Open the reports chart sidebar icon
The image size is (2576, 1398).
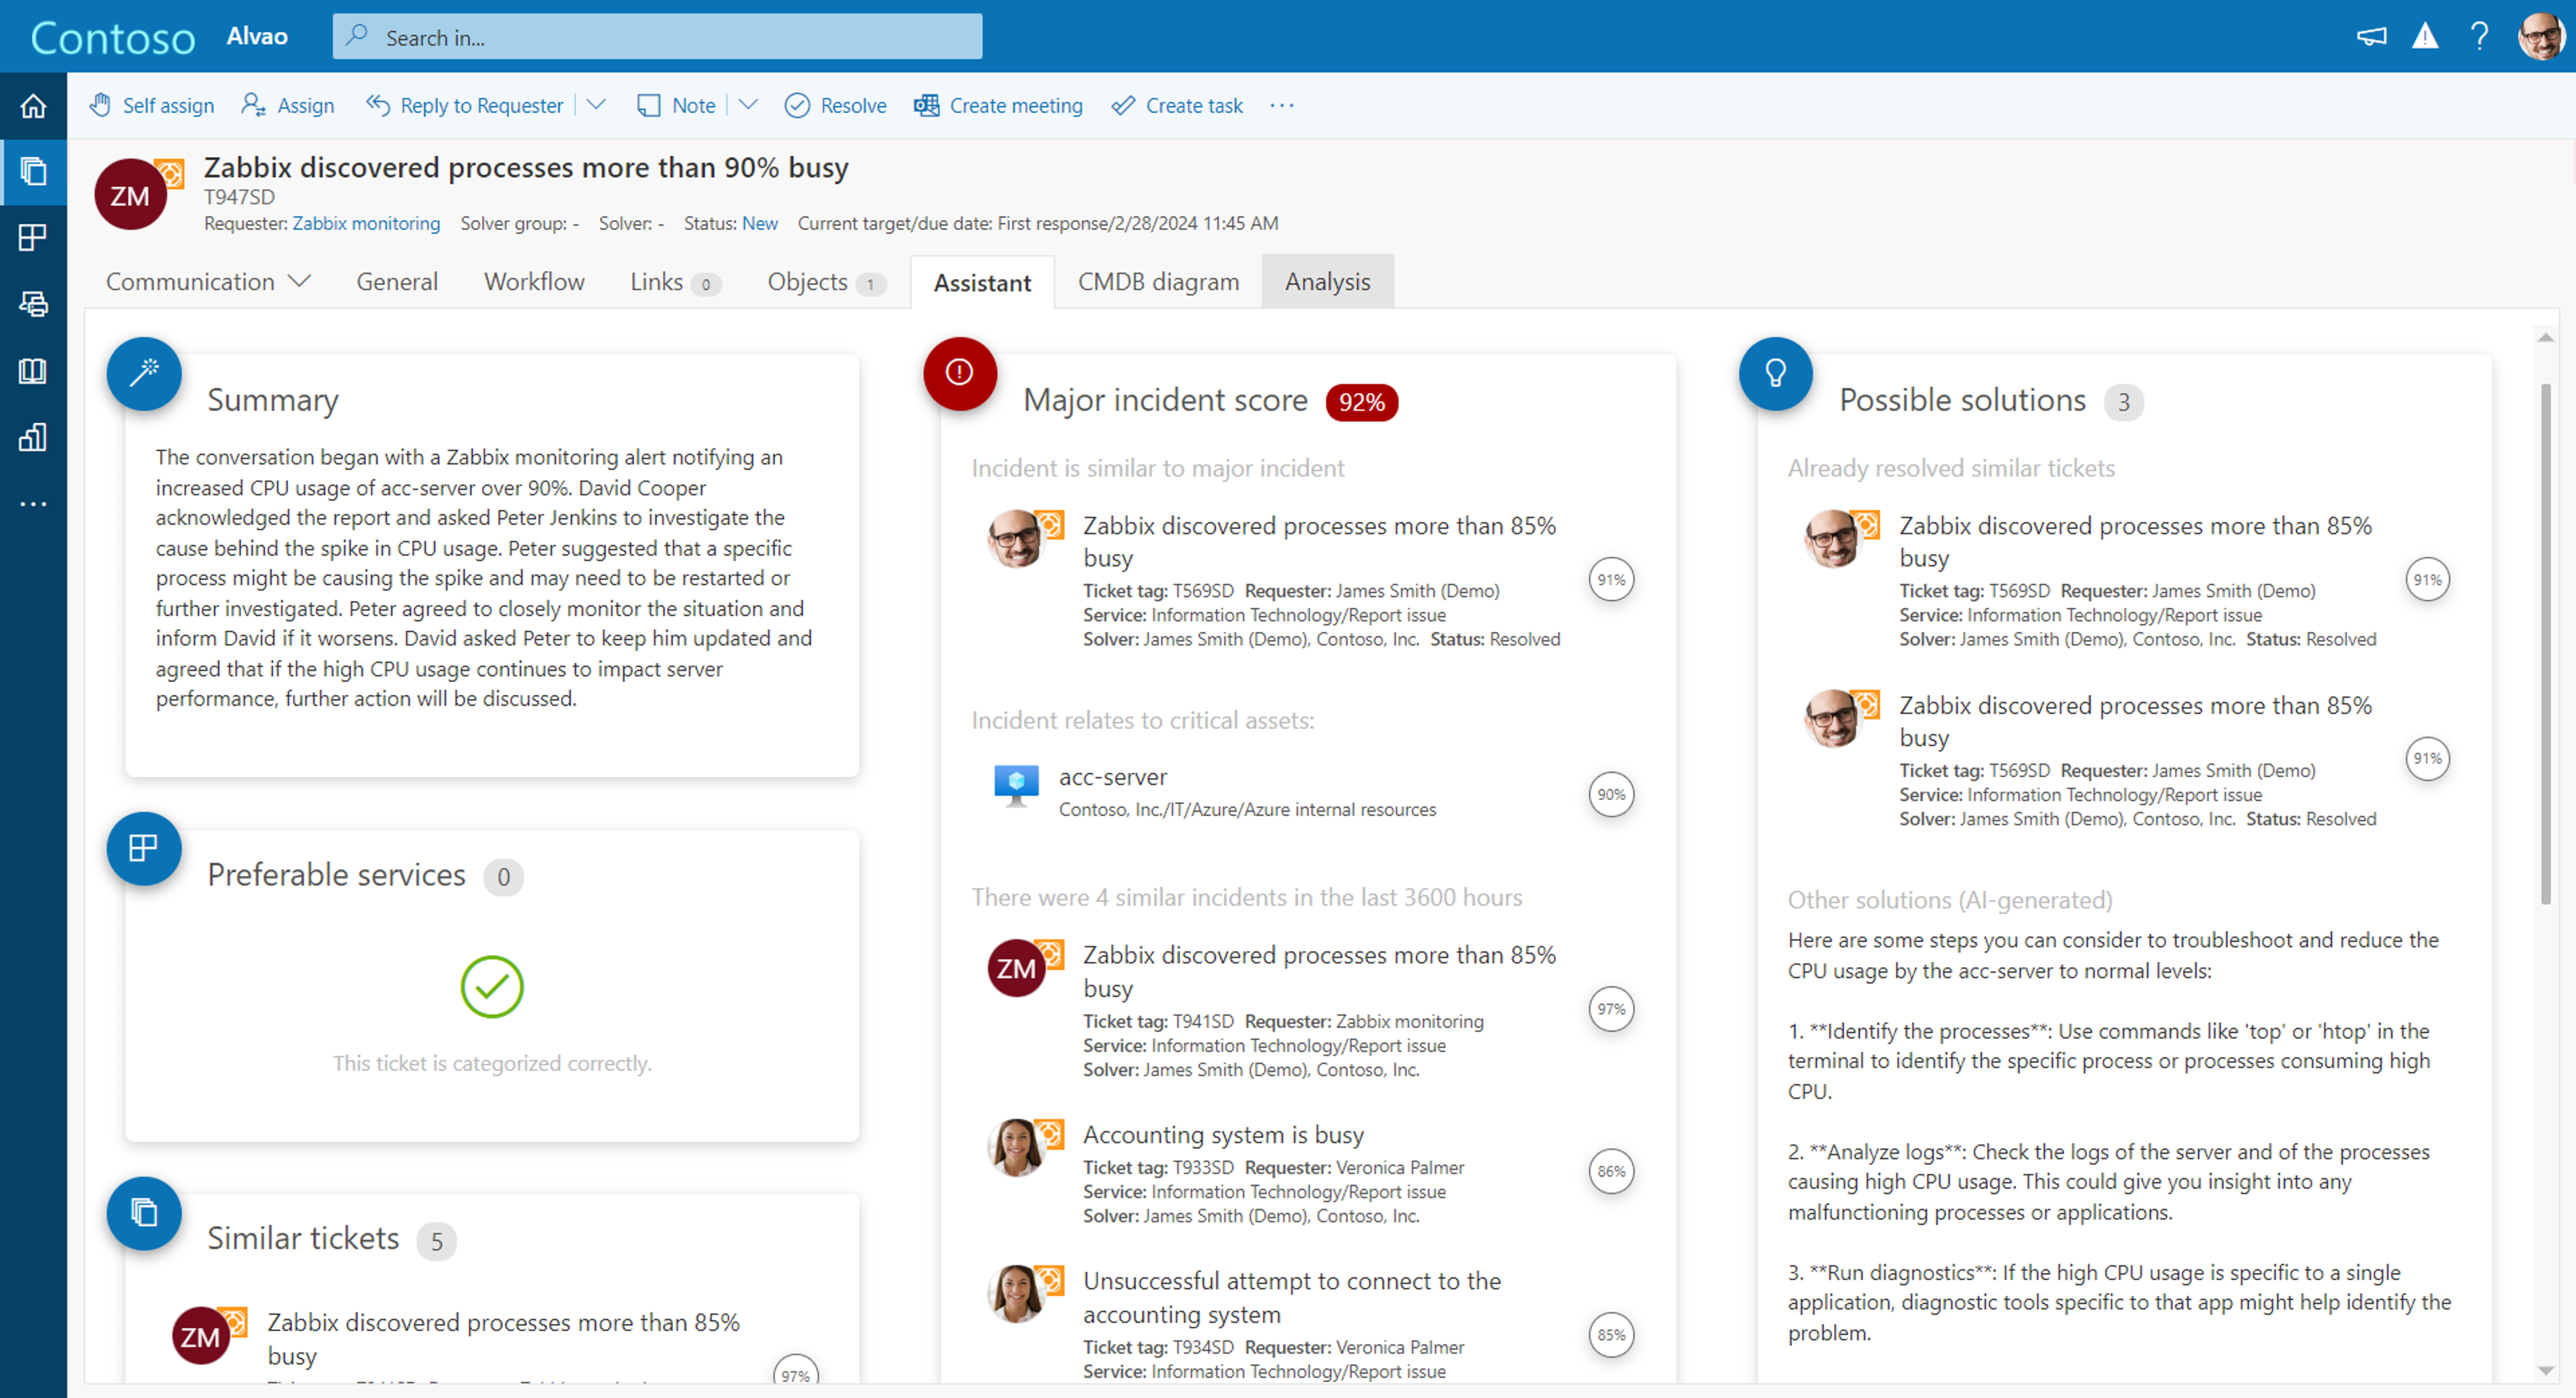coord(33,437)
